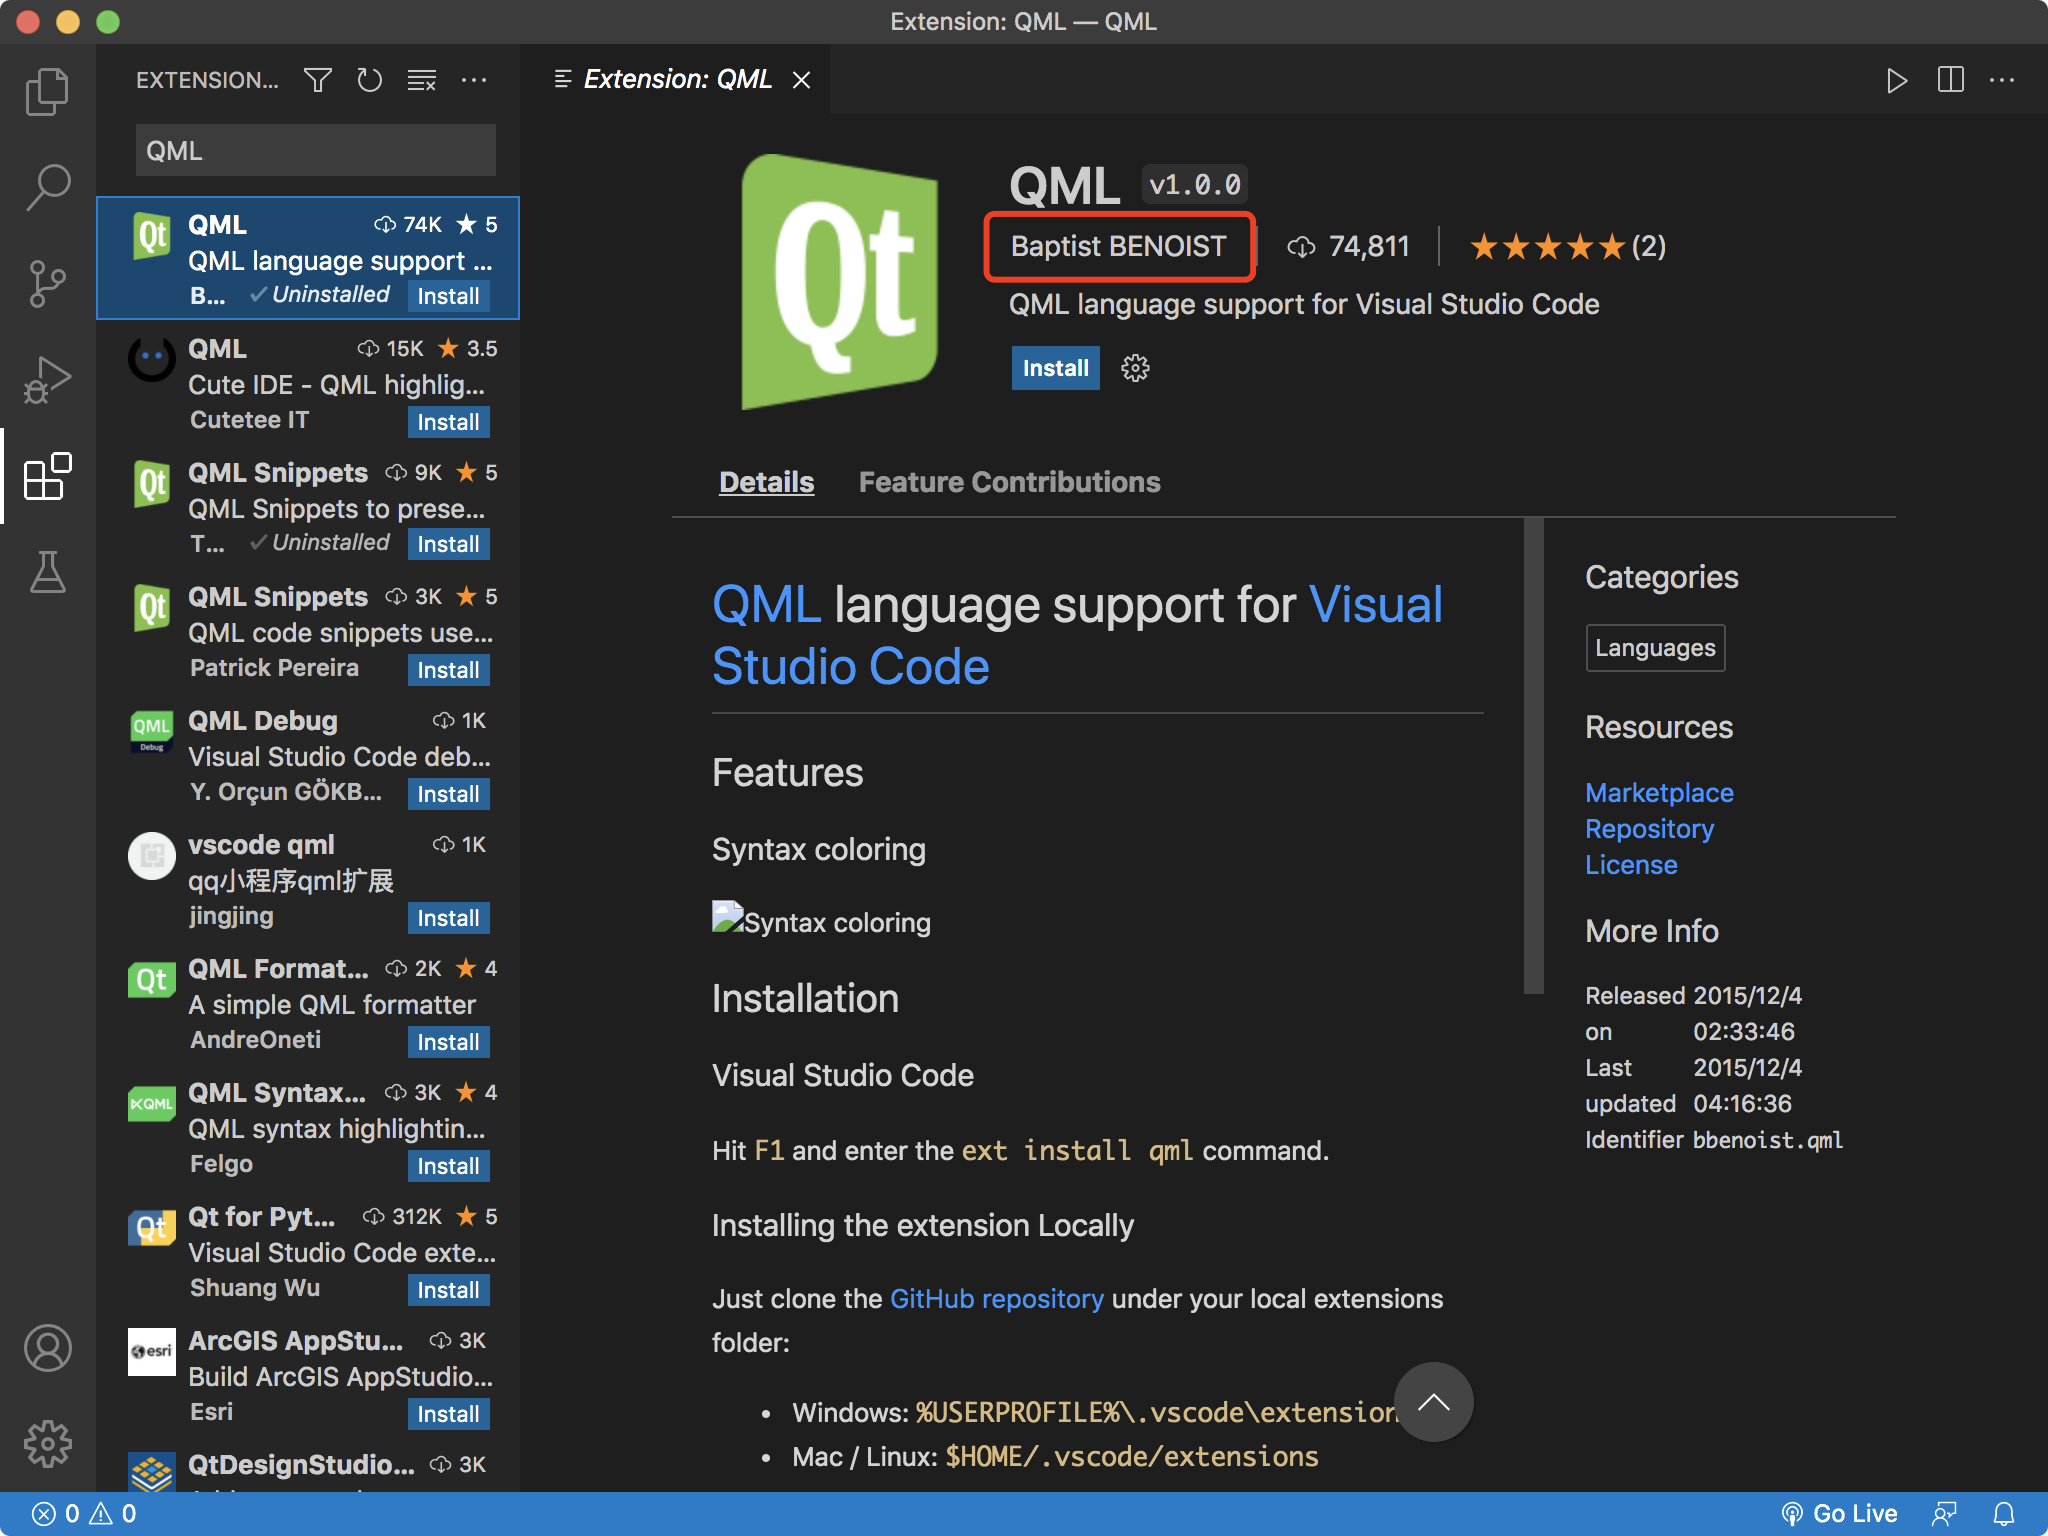Click the Baptist BENOIST publisher name
Image resolution: width=2048 pixels, height=1536 pixels.
[x=1118, y=246]
